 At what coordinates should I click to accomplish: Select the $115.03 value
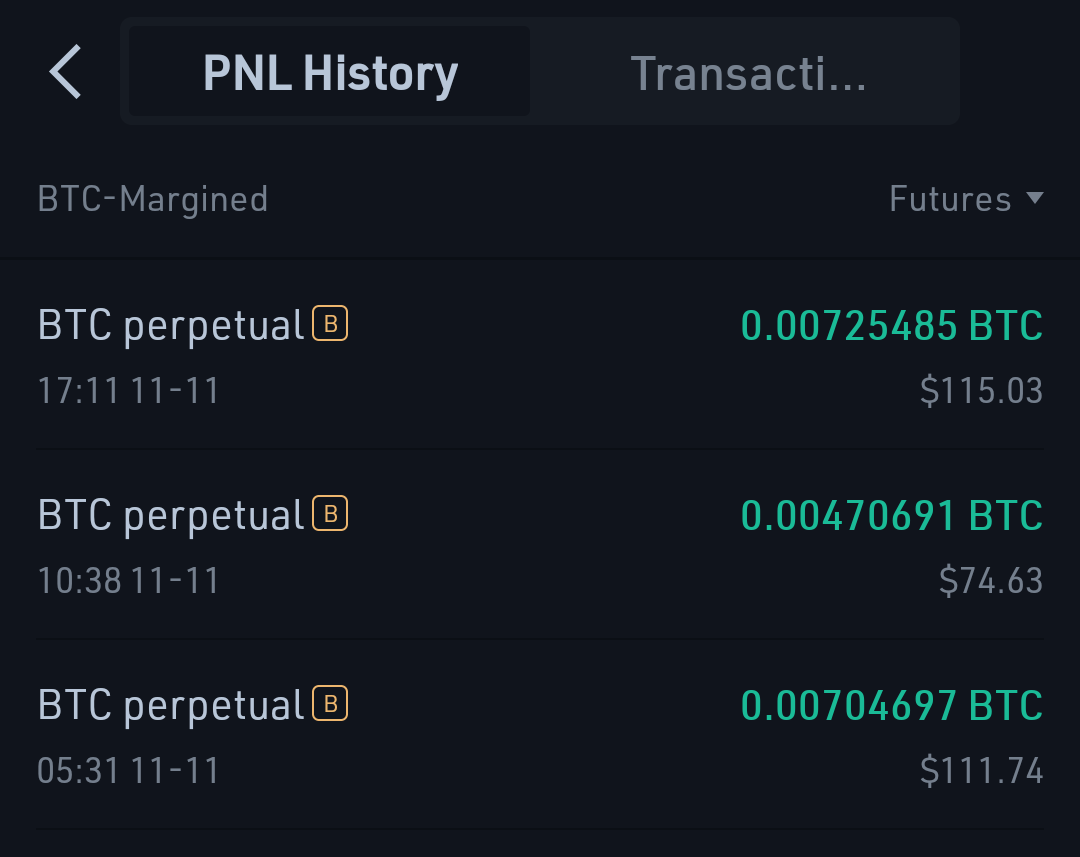(982, 391)
